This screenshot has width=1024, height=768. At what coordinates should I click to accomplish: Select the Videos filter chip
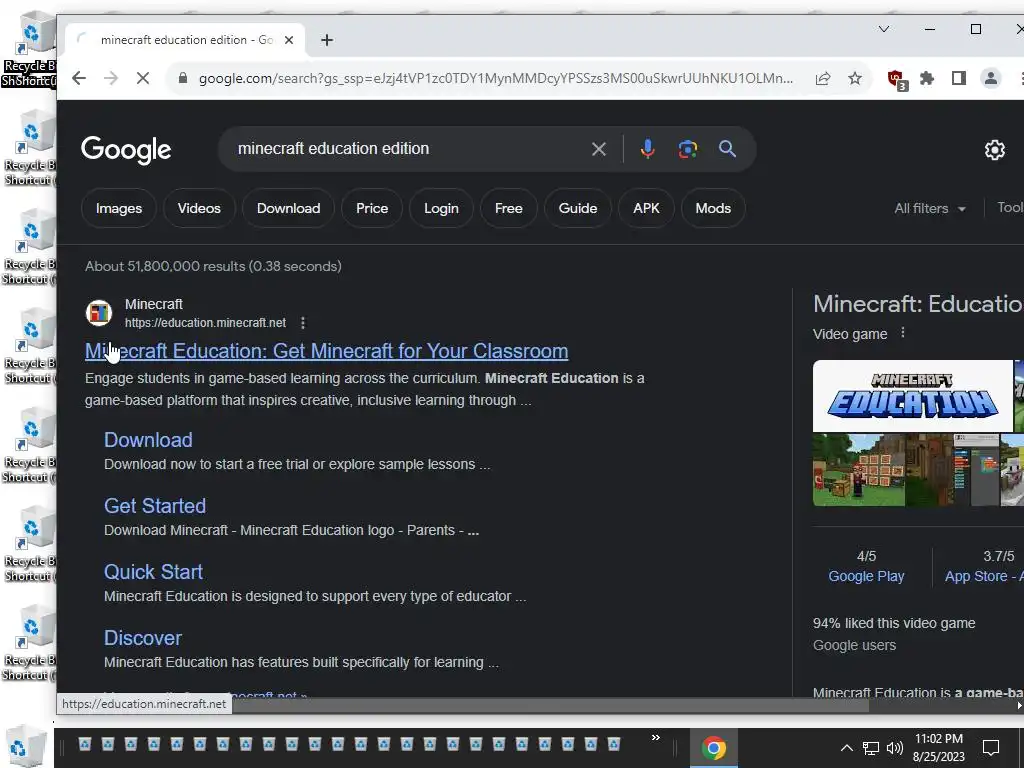point(199,208)
